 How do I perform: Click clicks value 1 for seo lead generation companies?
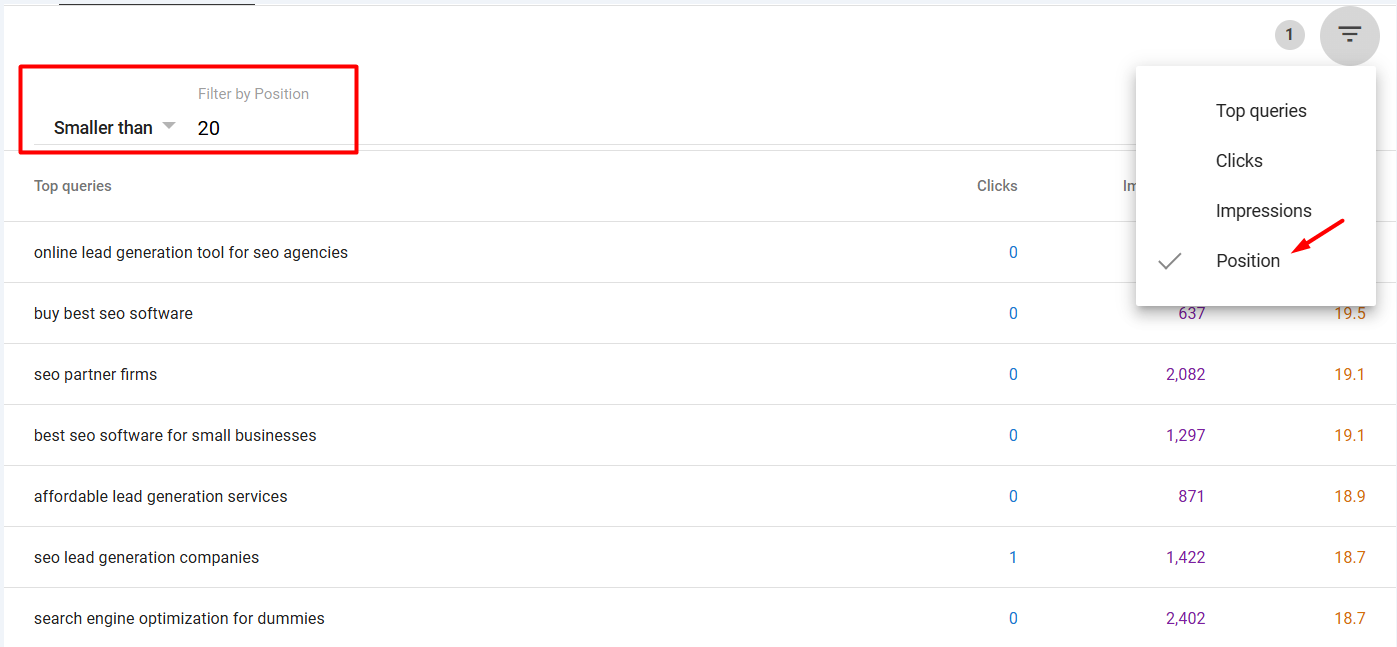coord(1013,557)
